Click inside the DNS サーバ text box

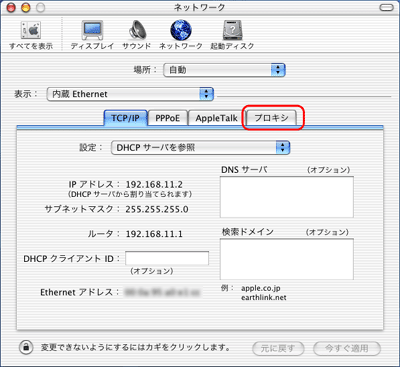coord(287,197)
